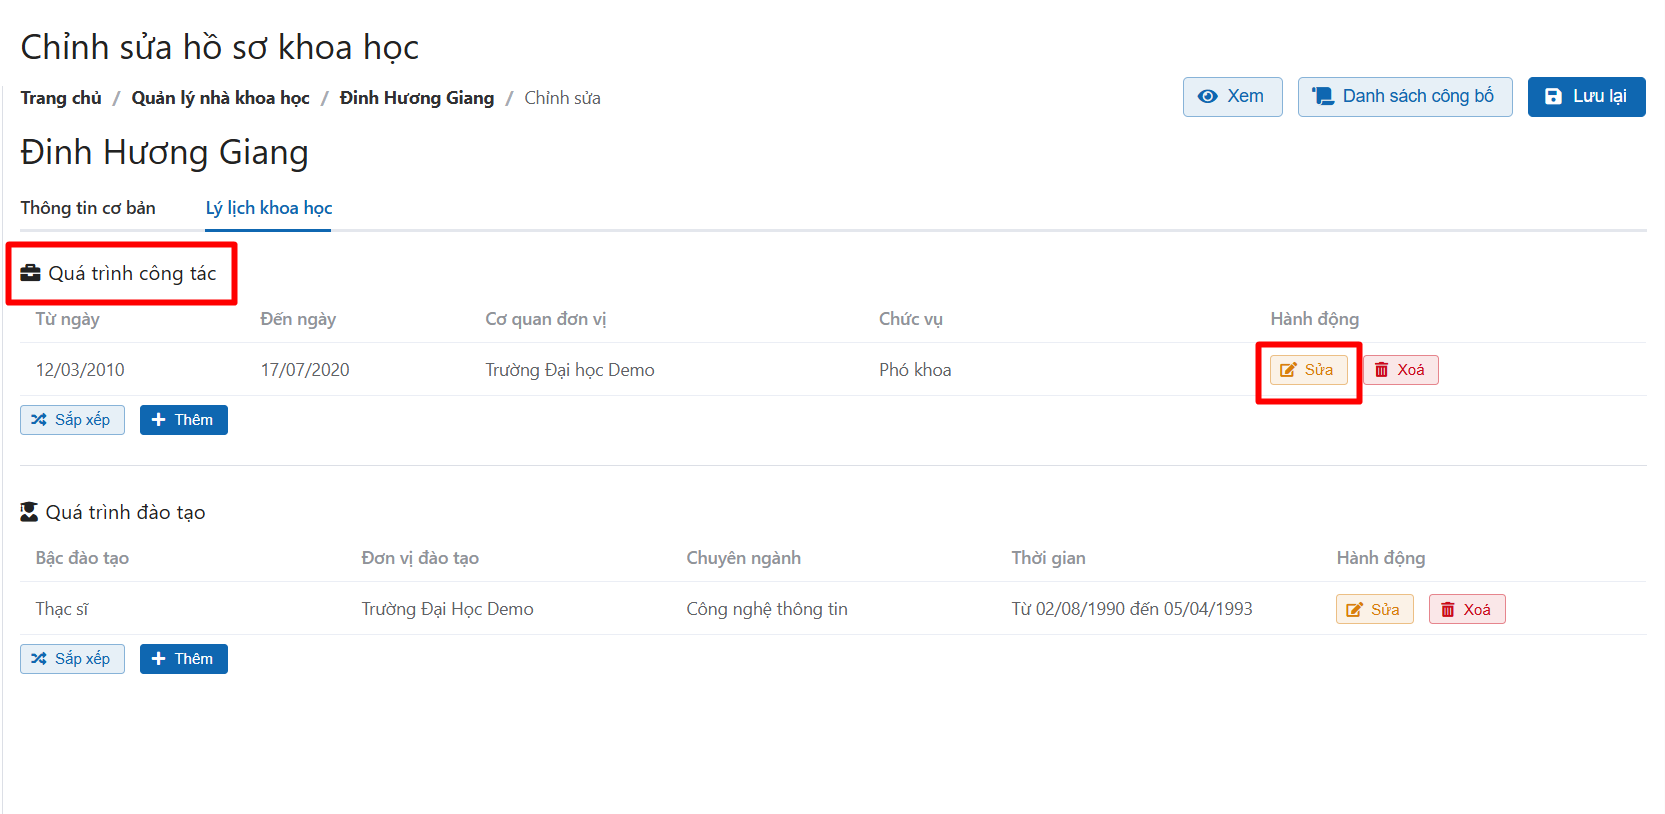Screen dimensions: 1665x814
Task: Open Đinh Hương Giang breadcrumb link
Action: click(x=416, y=98)
